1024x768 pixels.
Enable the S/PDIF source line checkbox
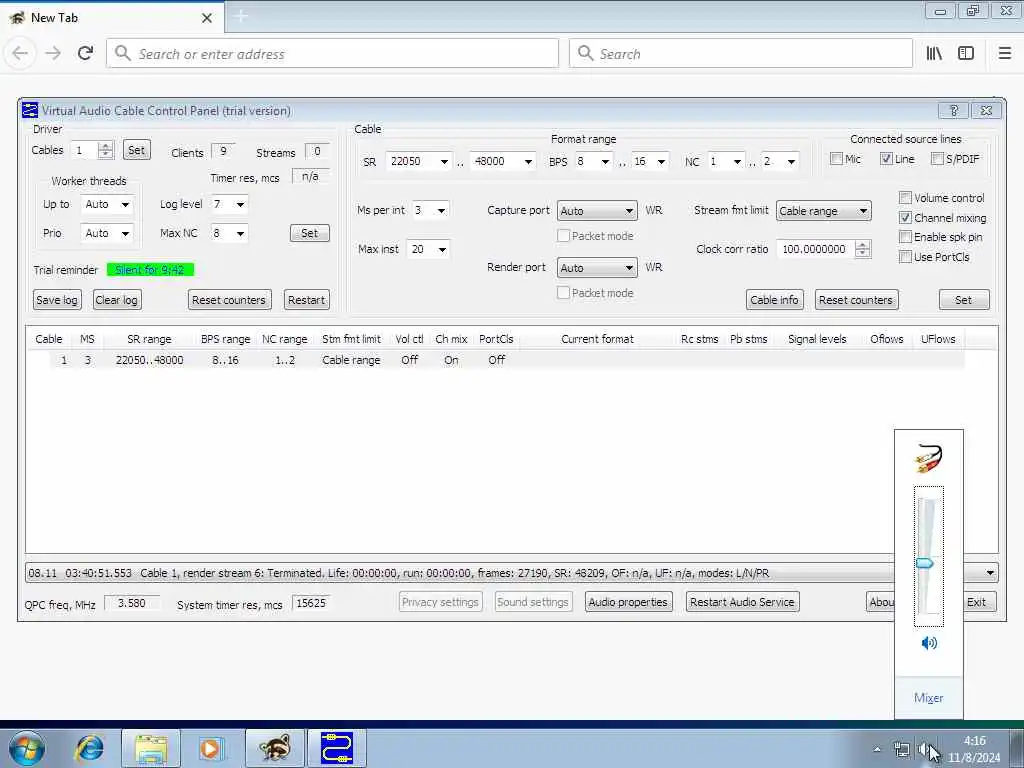click(x=937, y=159)
